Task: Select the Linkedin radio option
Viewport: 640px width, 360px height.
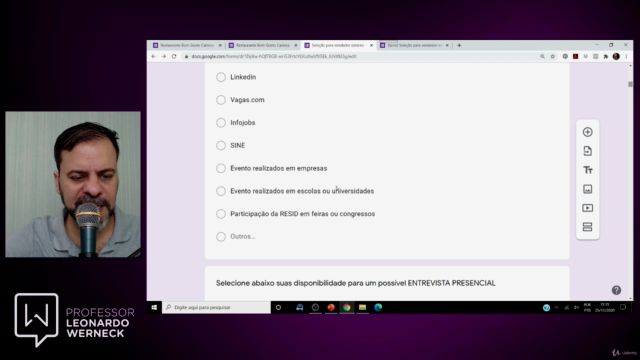Action: pos(221,77)
